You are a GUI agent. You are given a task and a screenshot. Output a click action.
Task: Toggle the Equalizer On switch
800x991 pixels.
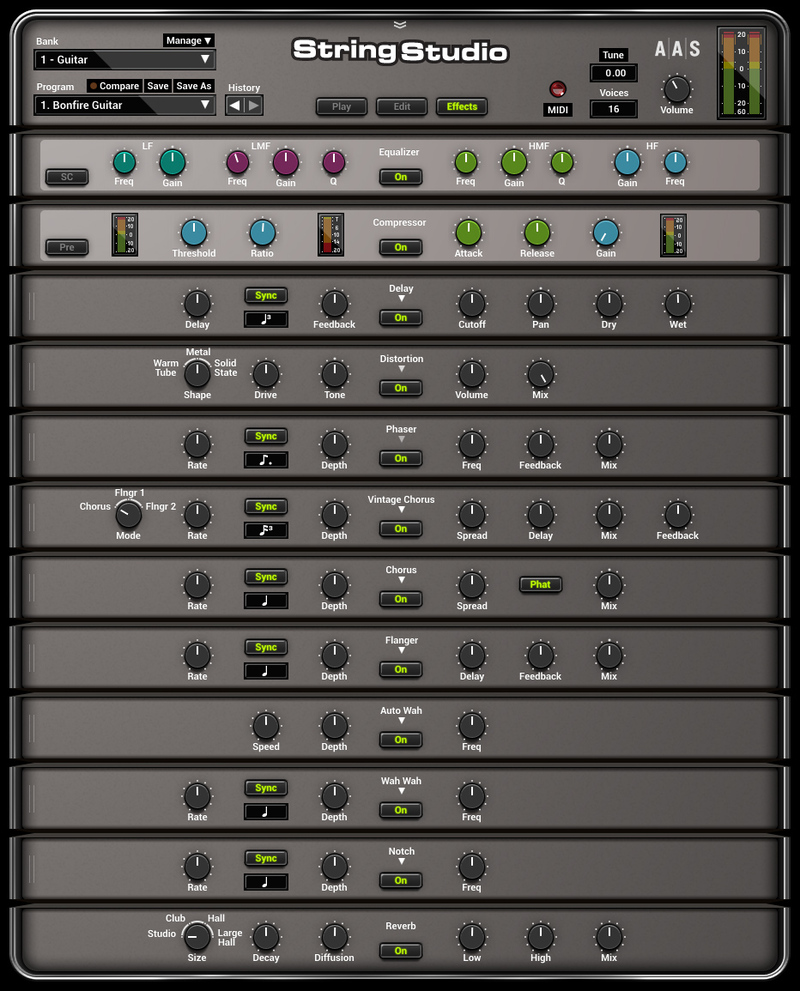point(401,177)
